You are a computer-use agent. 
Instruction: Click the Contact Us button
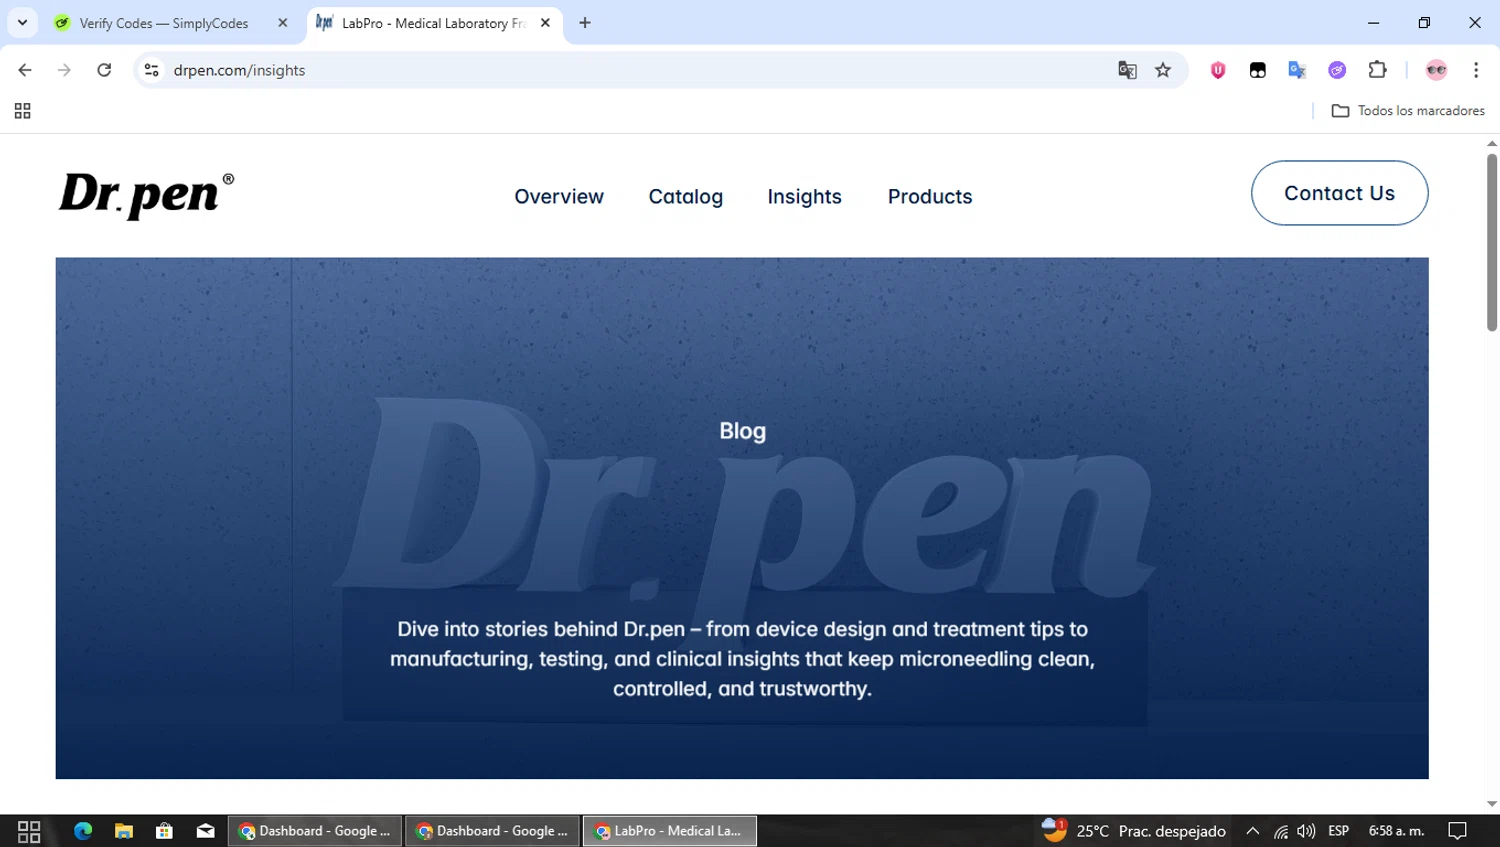(x=1339, y=193)
